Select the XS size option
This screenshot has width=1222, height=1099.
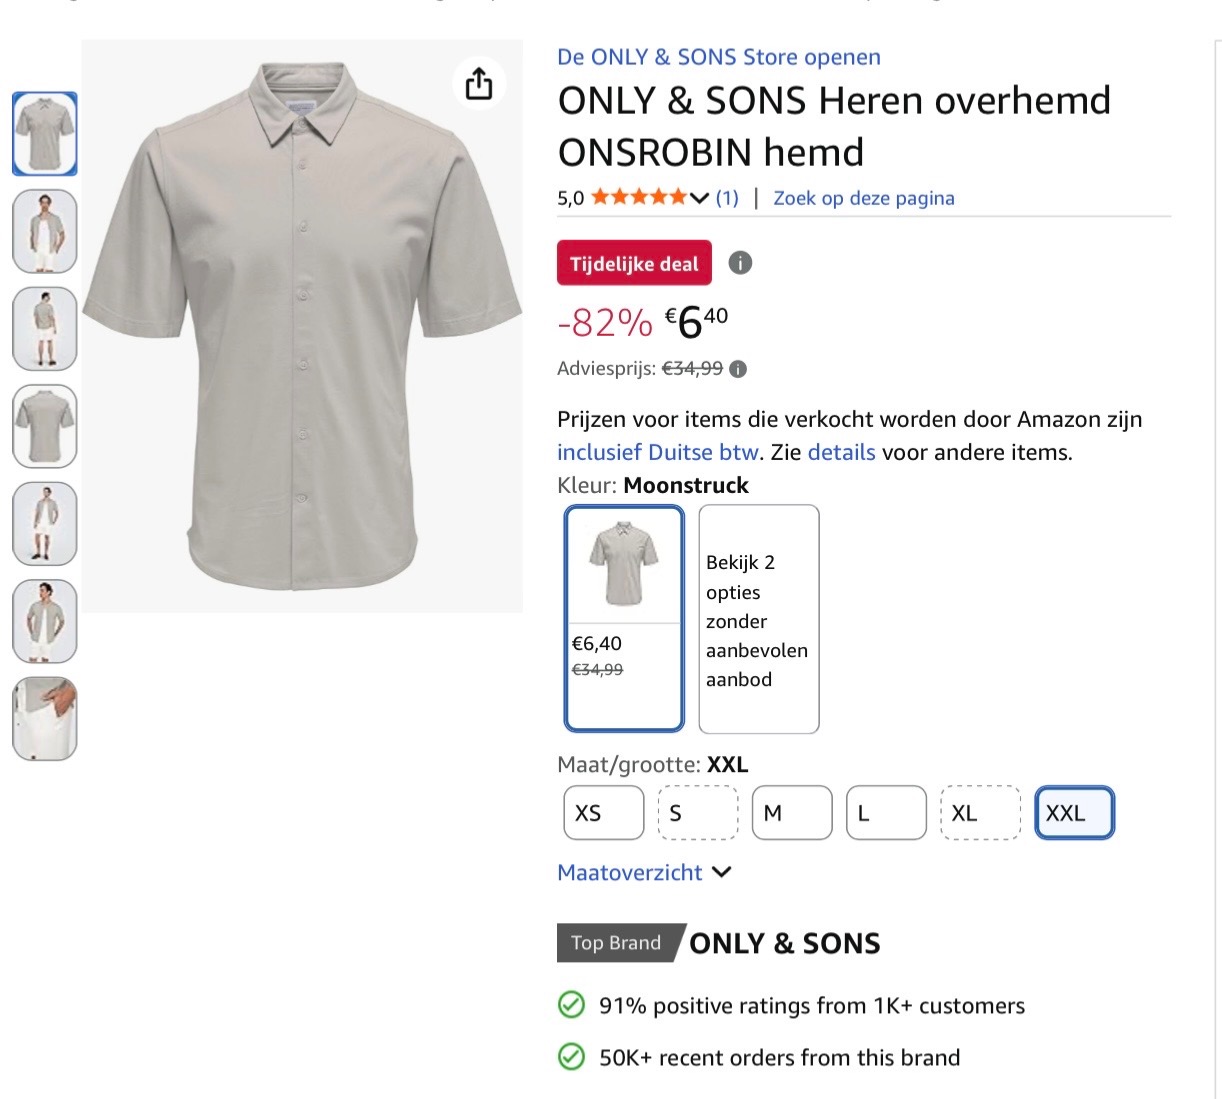(x=602, y=813)
